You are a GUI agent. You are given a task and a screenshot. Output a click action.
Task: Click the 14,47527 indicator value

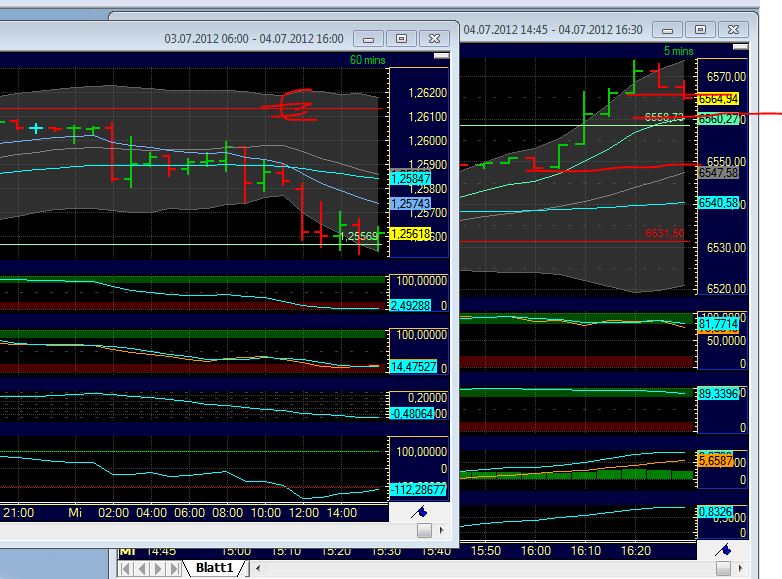[413, 367]
